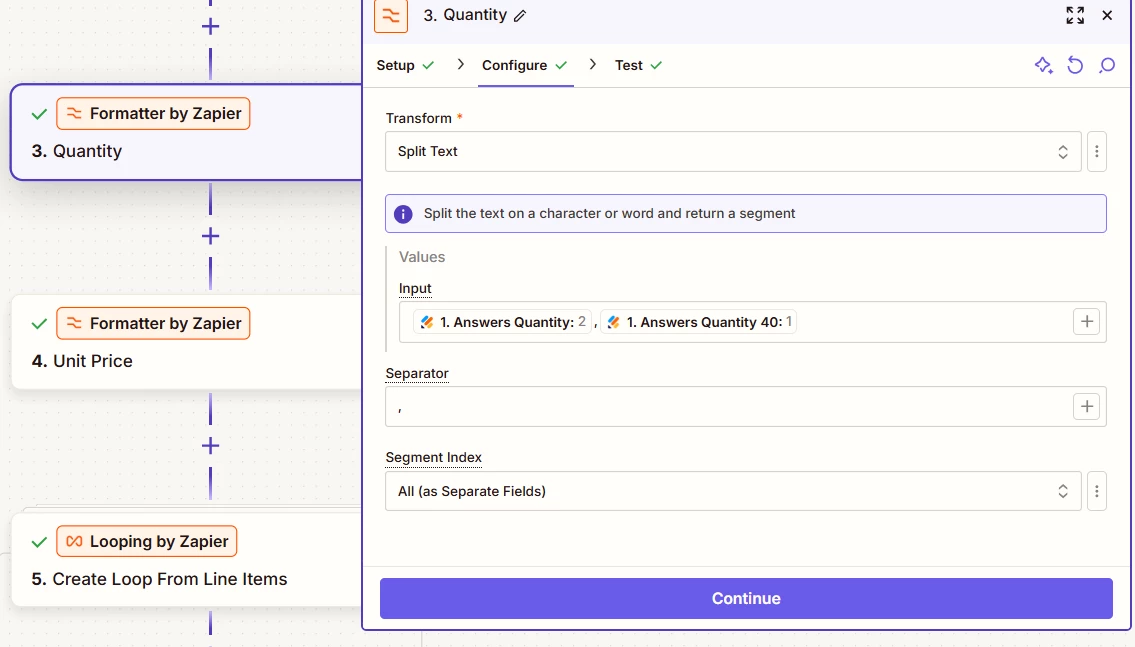Close the Quantity step panel
This screenshot has width=1135, height=647.
1107,15
